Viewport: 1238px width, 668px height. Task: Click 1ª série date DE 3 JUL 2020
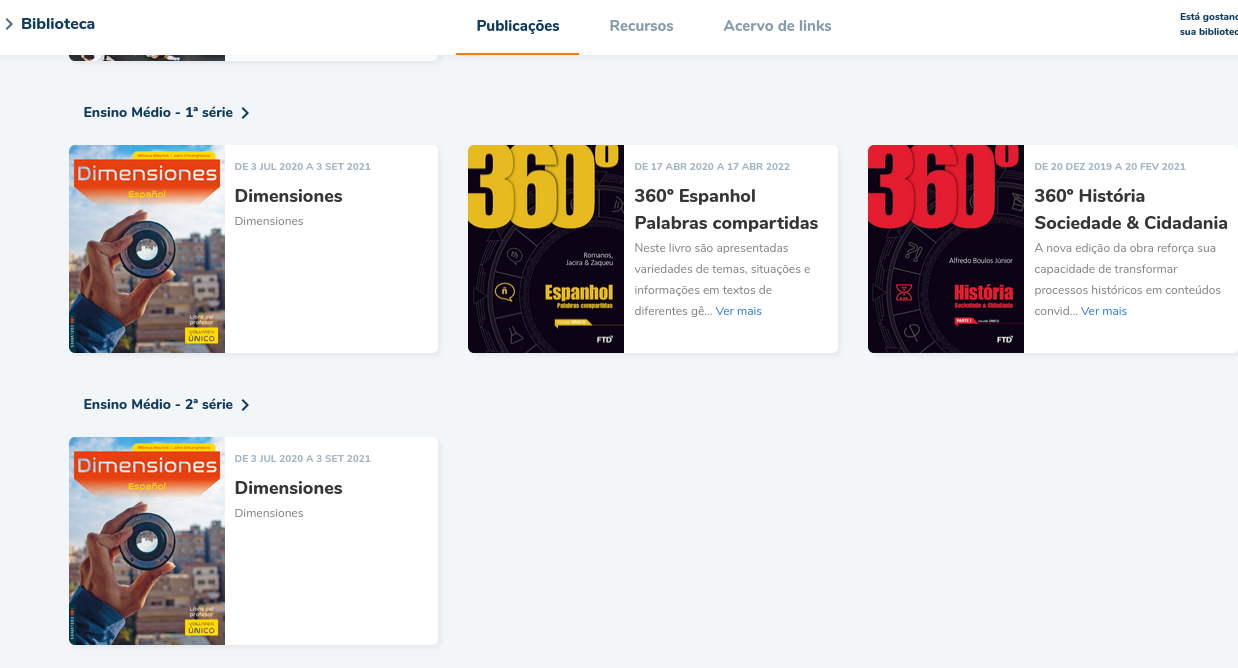[303, 167]
